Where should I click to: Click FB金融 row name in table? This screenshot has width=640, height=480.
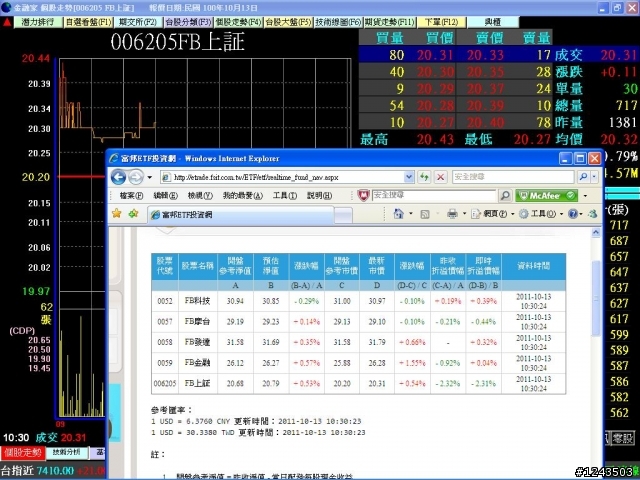198,363
